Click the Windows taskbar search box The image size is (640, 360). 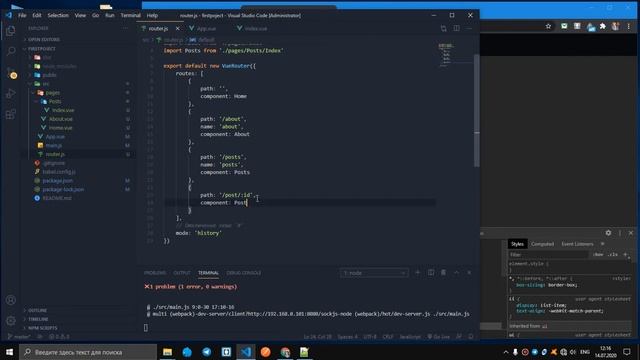click(88, 352)
